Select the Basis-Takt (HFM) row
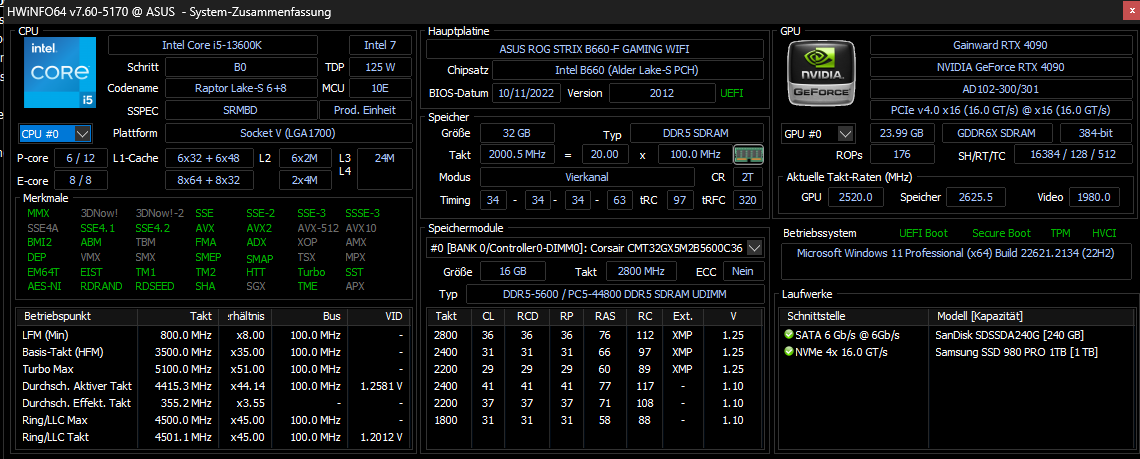This screenshot has width=1140, height=459. 214,352
